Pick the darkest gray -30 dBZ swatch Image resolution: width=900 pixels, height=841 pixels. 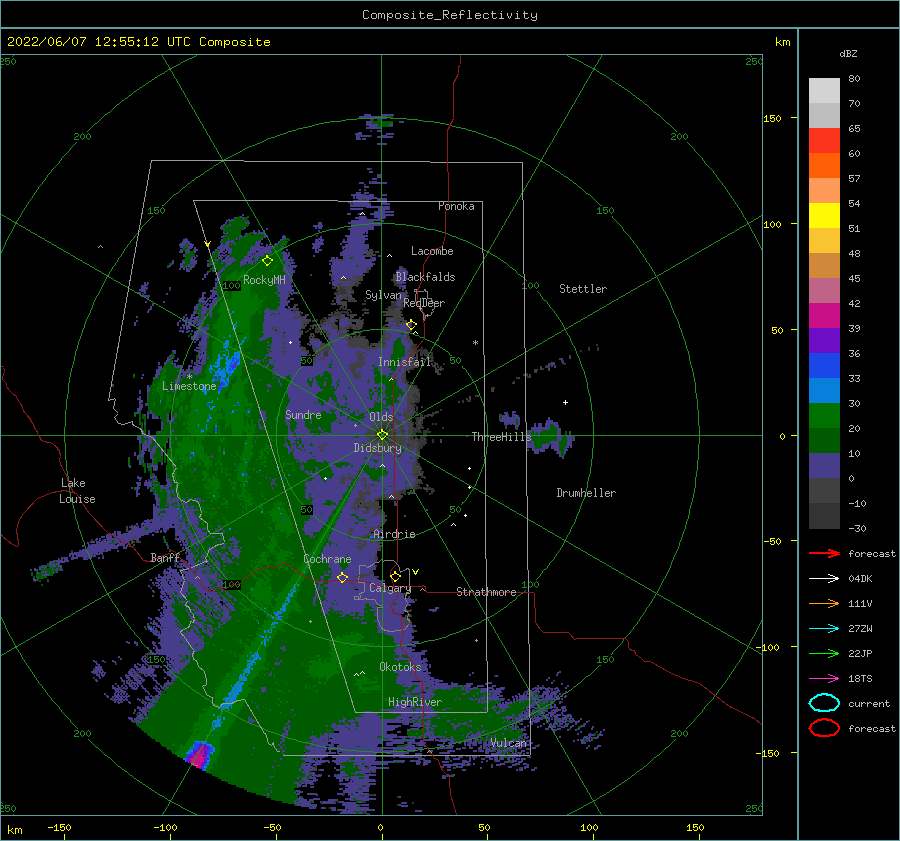coord(824,516)
